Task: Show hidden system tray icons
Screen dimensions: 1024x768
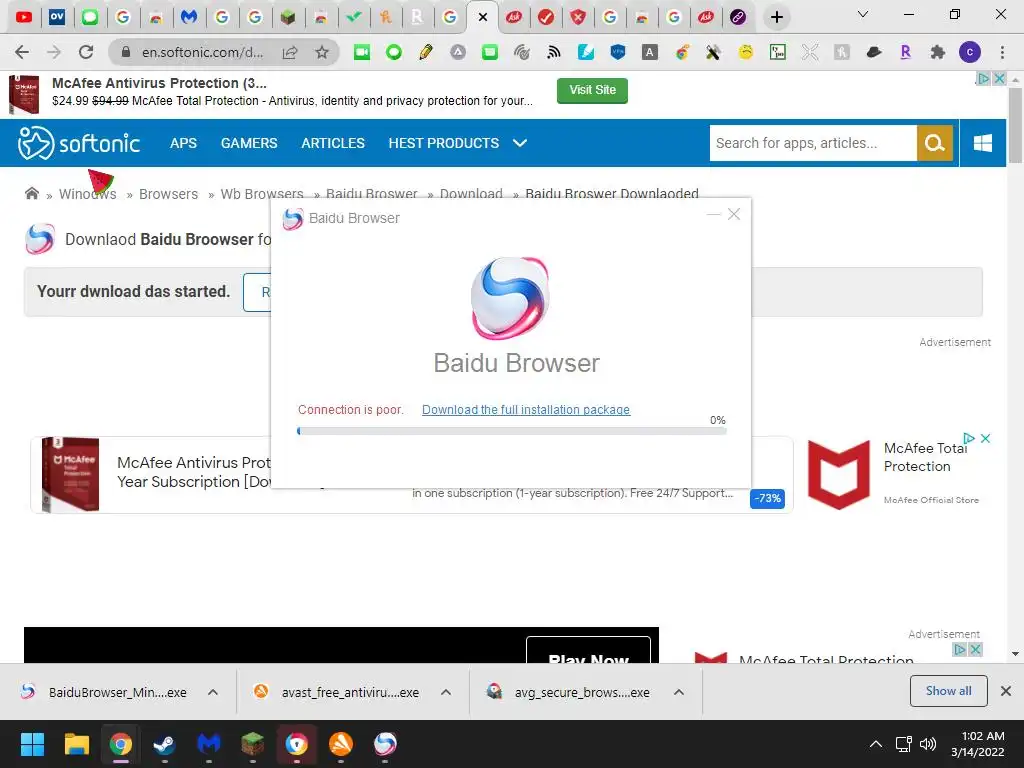Action: point(876,744)
